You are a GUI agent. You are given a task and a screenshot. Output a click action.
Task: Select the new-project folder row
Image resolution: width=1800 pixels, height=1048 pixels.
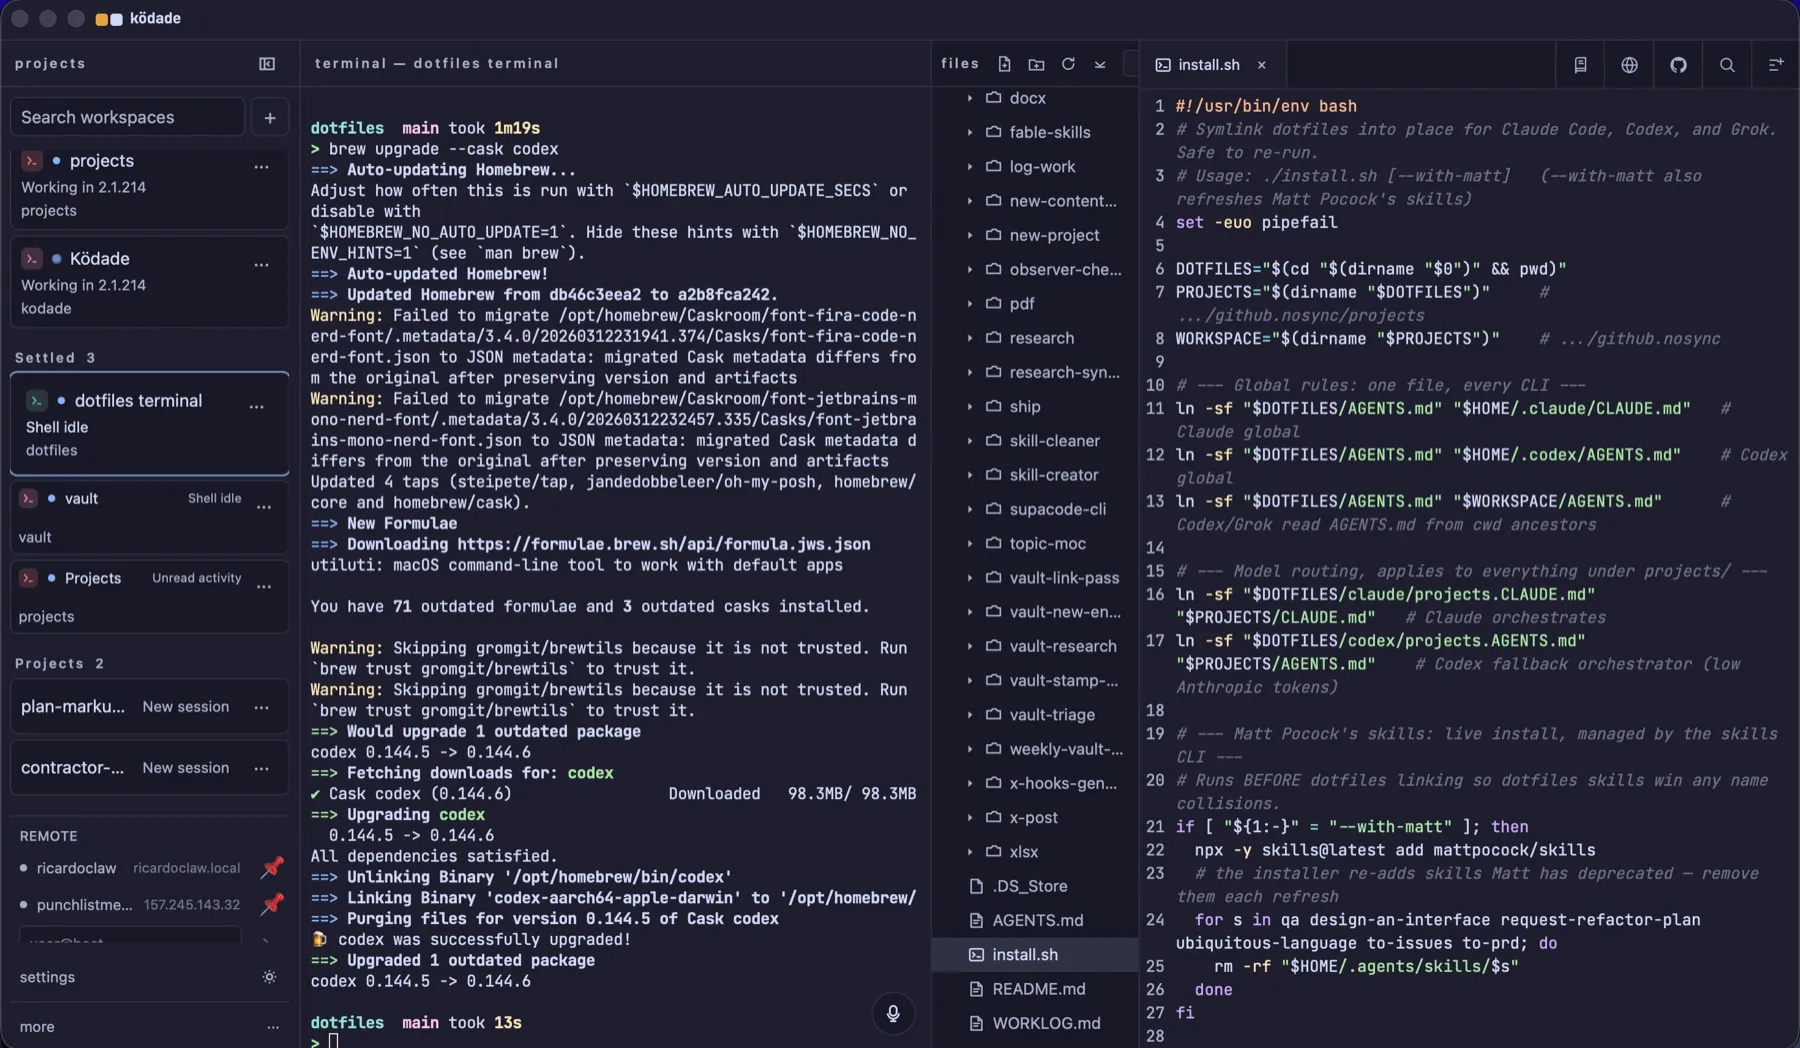tap(1034, 235)
